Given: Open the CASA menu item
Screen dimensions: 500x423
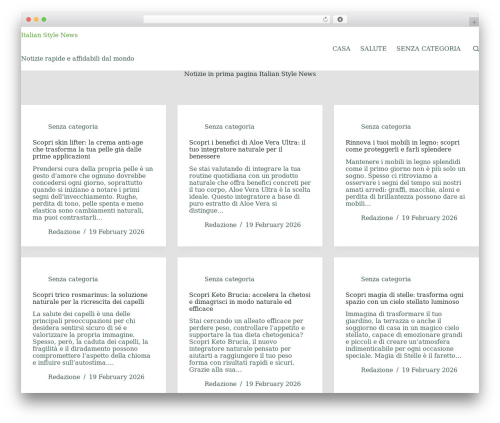Looking at the screenshot, I should [x=341, y=49].
